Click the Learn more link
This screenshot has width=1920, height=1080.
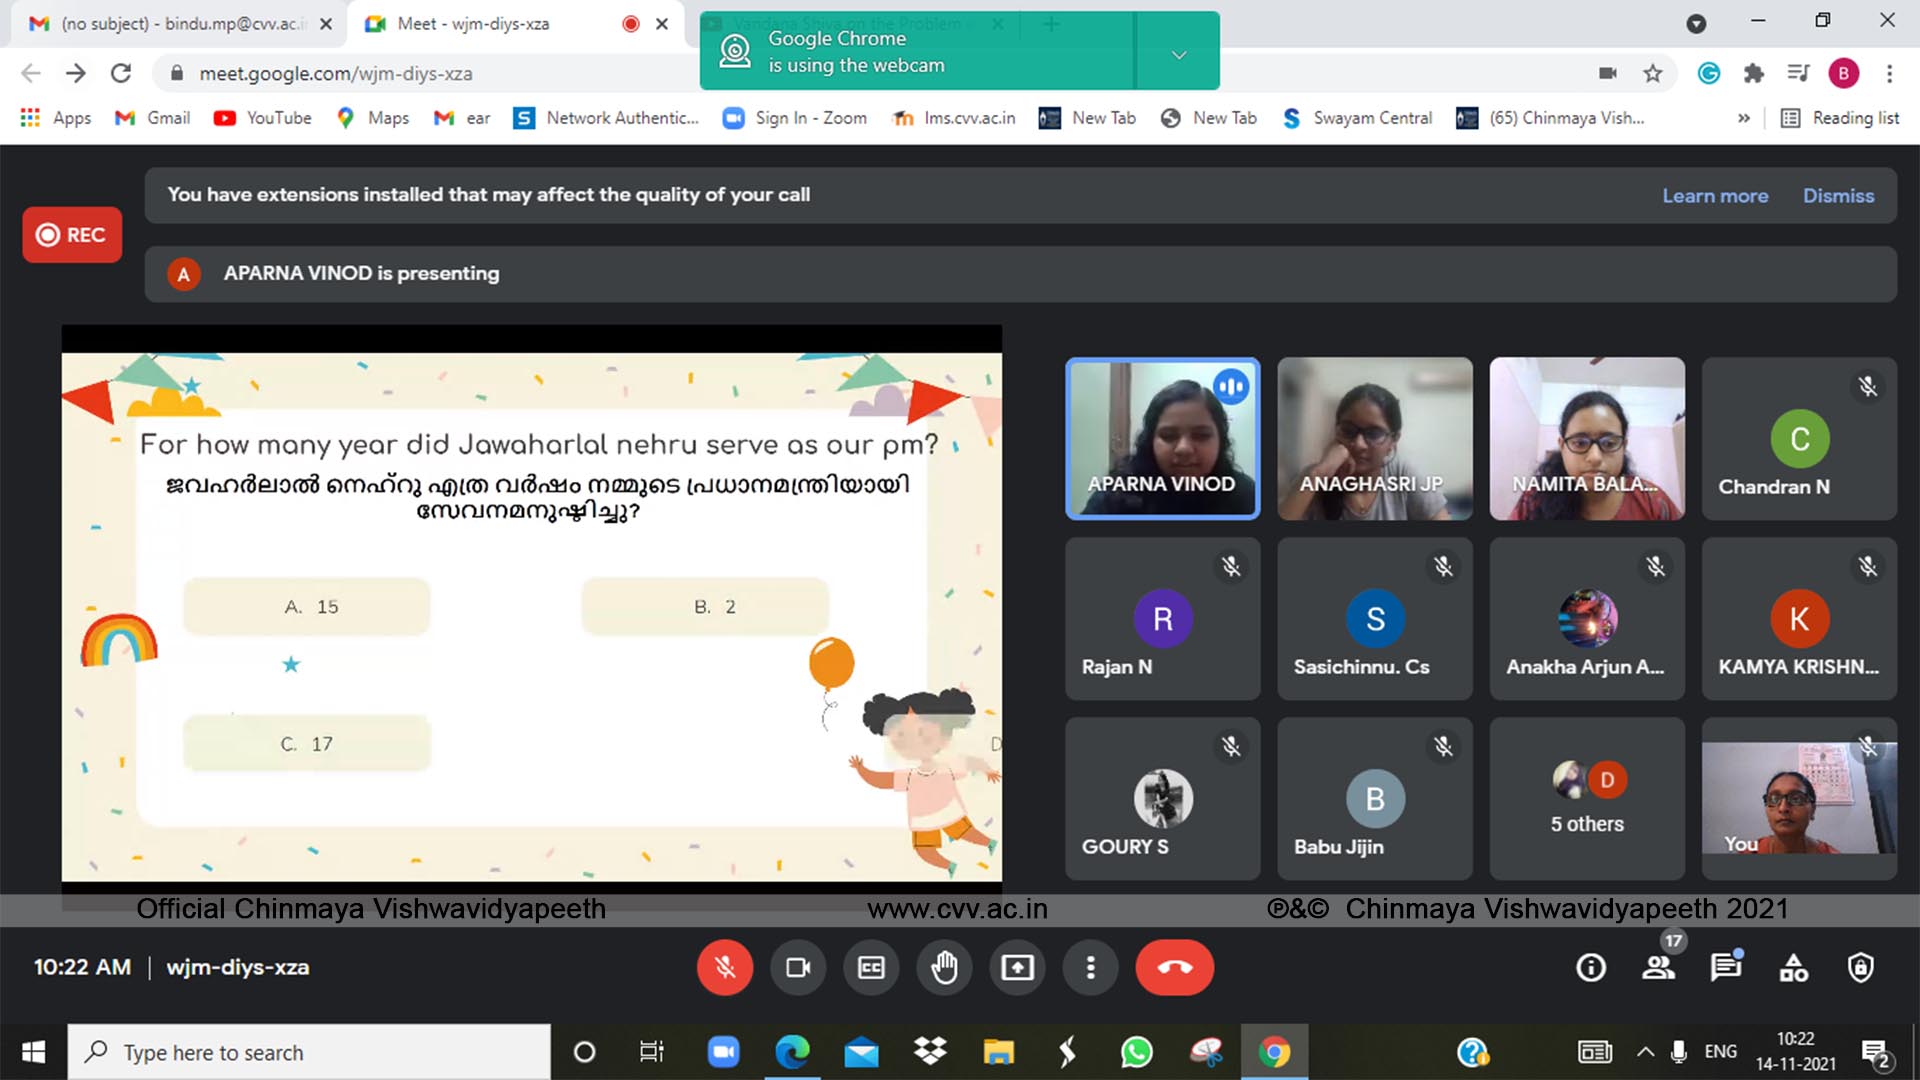pyautogui.click(x=1715, y=196)
